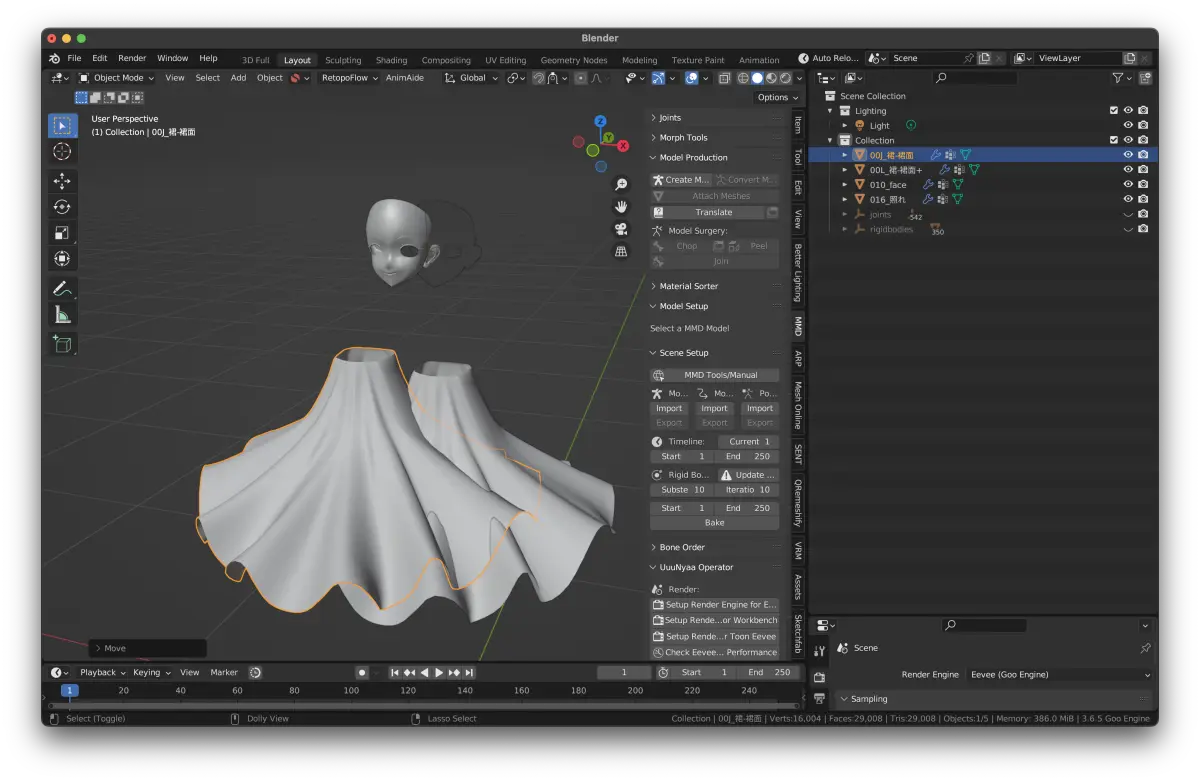Select solid viewport shading mode
This screenshot has height=781, width=1200.
coord(757,78)
